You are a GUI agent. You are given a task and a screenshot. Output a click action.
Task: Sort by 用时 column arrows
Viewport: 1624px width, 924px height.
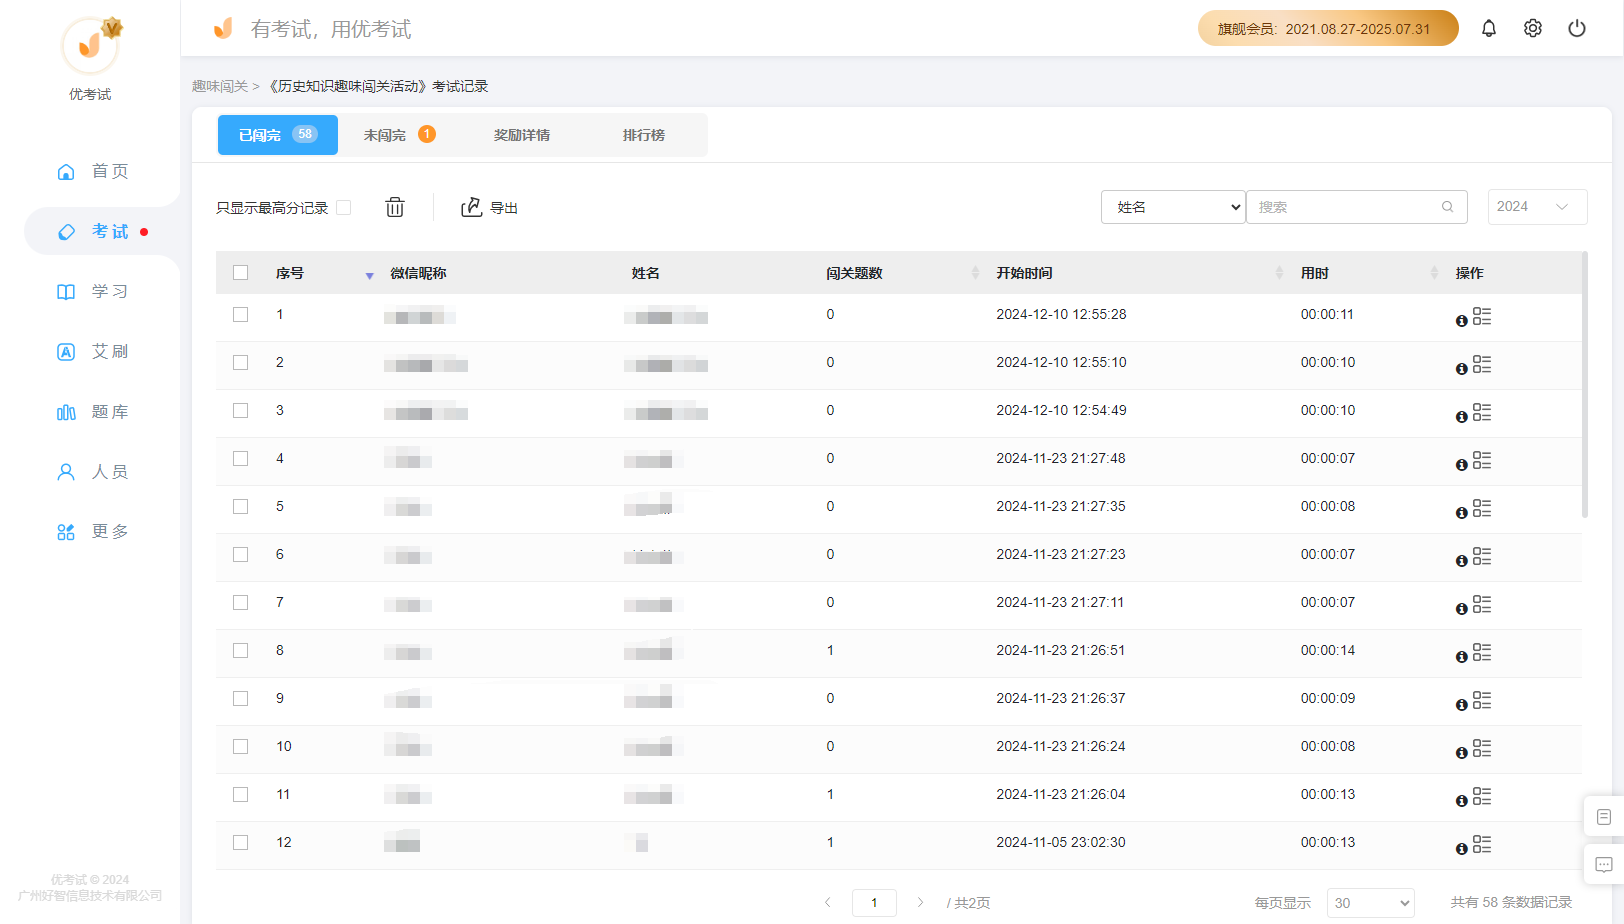[1434, 273]
